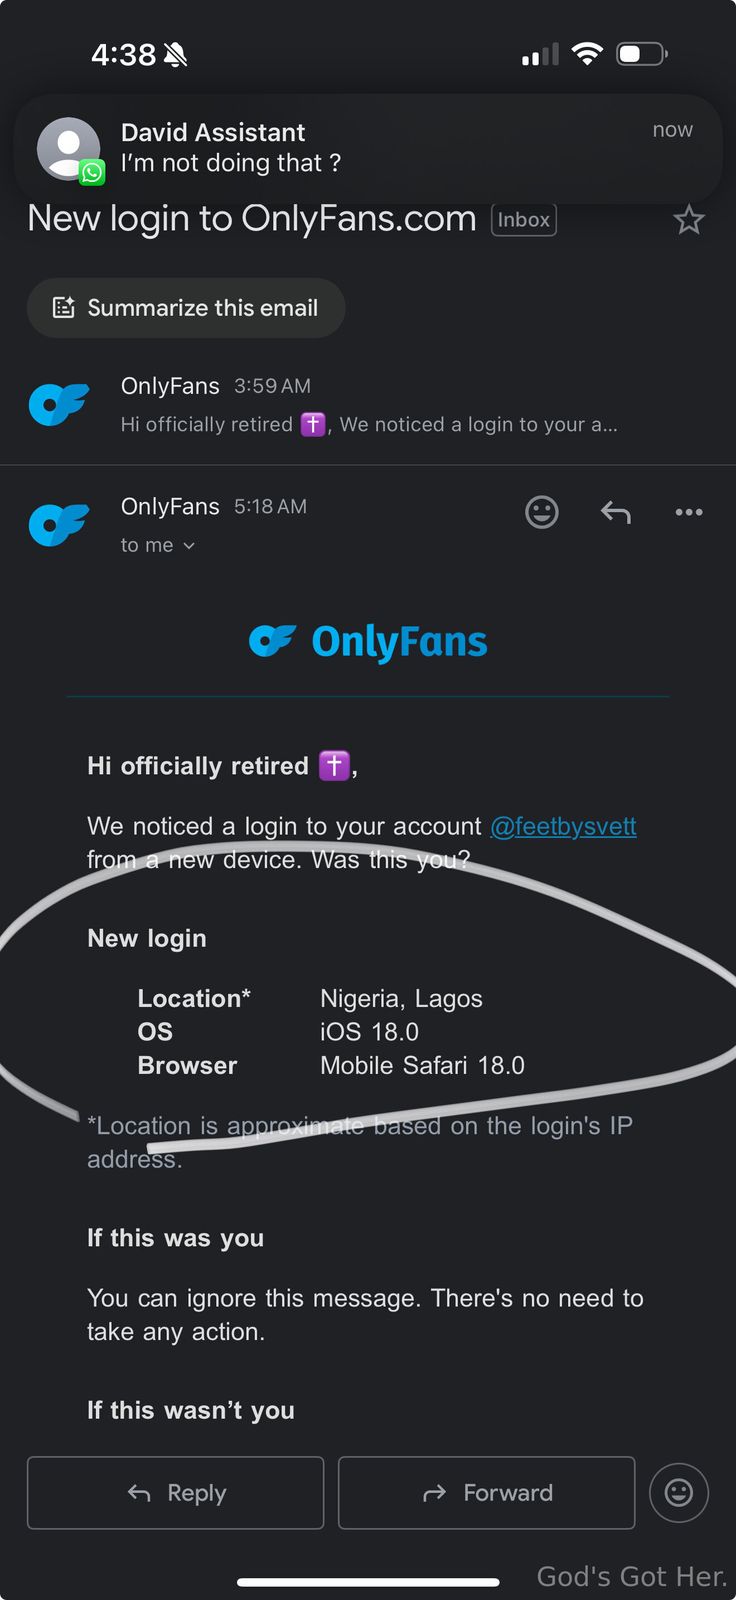Tap the OnlyFans sender avatar at 5:18 AM

click(x=59, y=524)
